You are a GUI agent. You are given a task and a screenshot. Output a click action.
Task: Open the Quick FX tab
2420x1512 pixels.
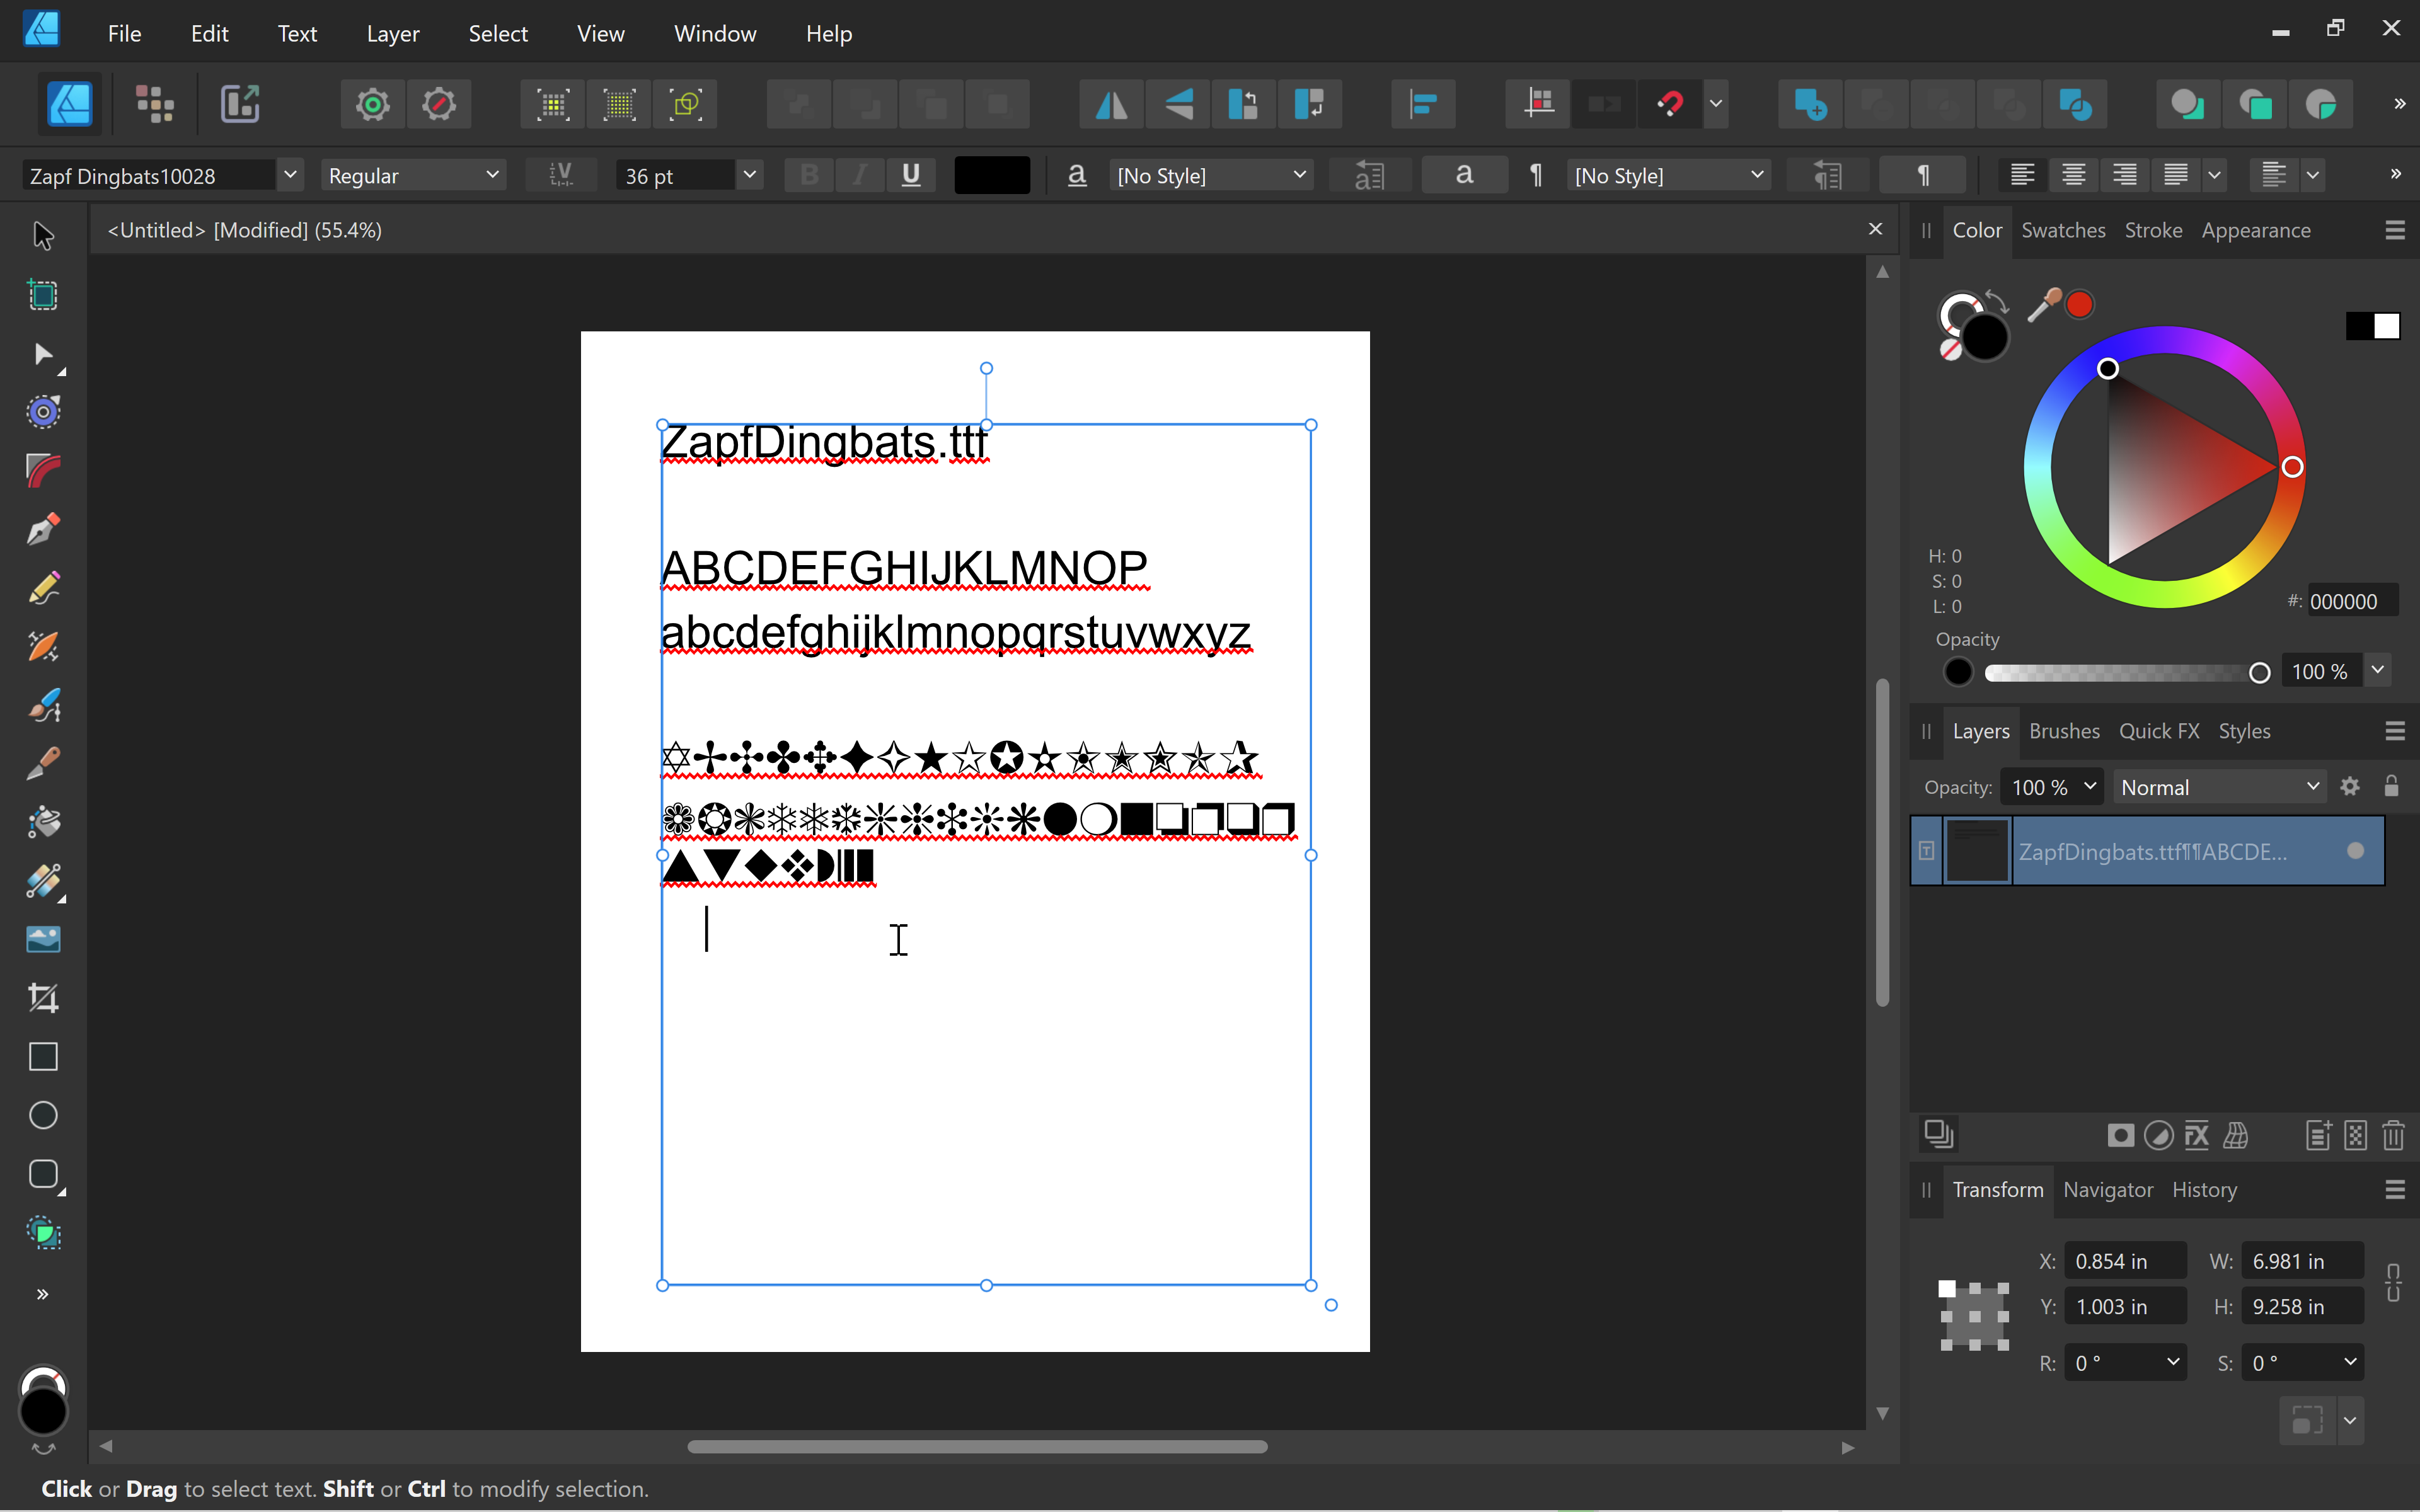2159,731
